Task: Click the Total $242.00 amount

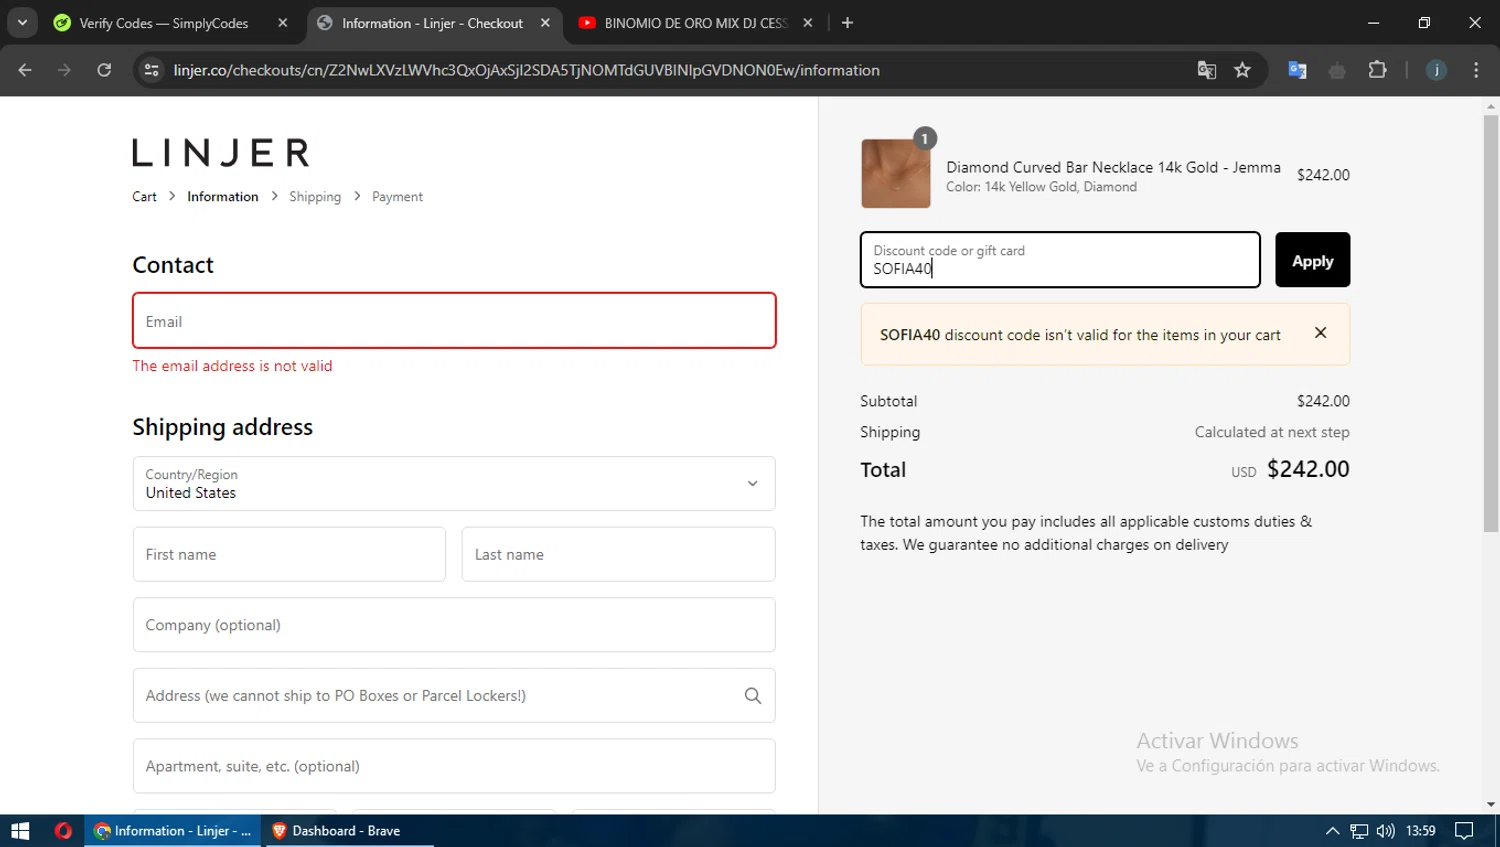Action: tap(1308, 469)
